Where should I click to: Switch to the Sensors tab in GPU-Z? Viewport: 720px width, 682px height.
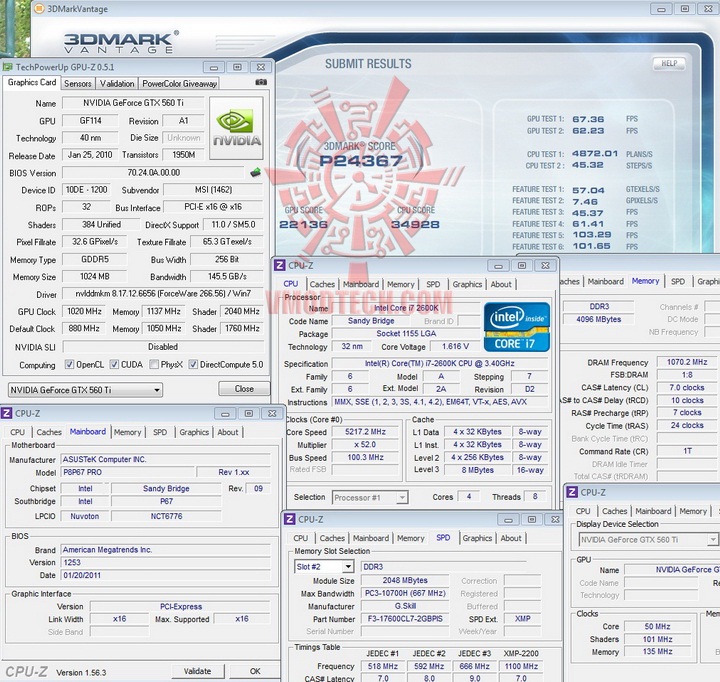78,84
